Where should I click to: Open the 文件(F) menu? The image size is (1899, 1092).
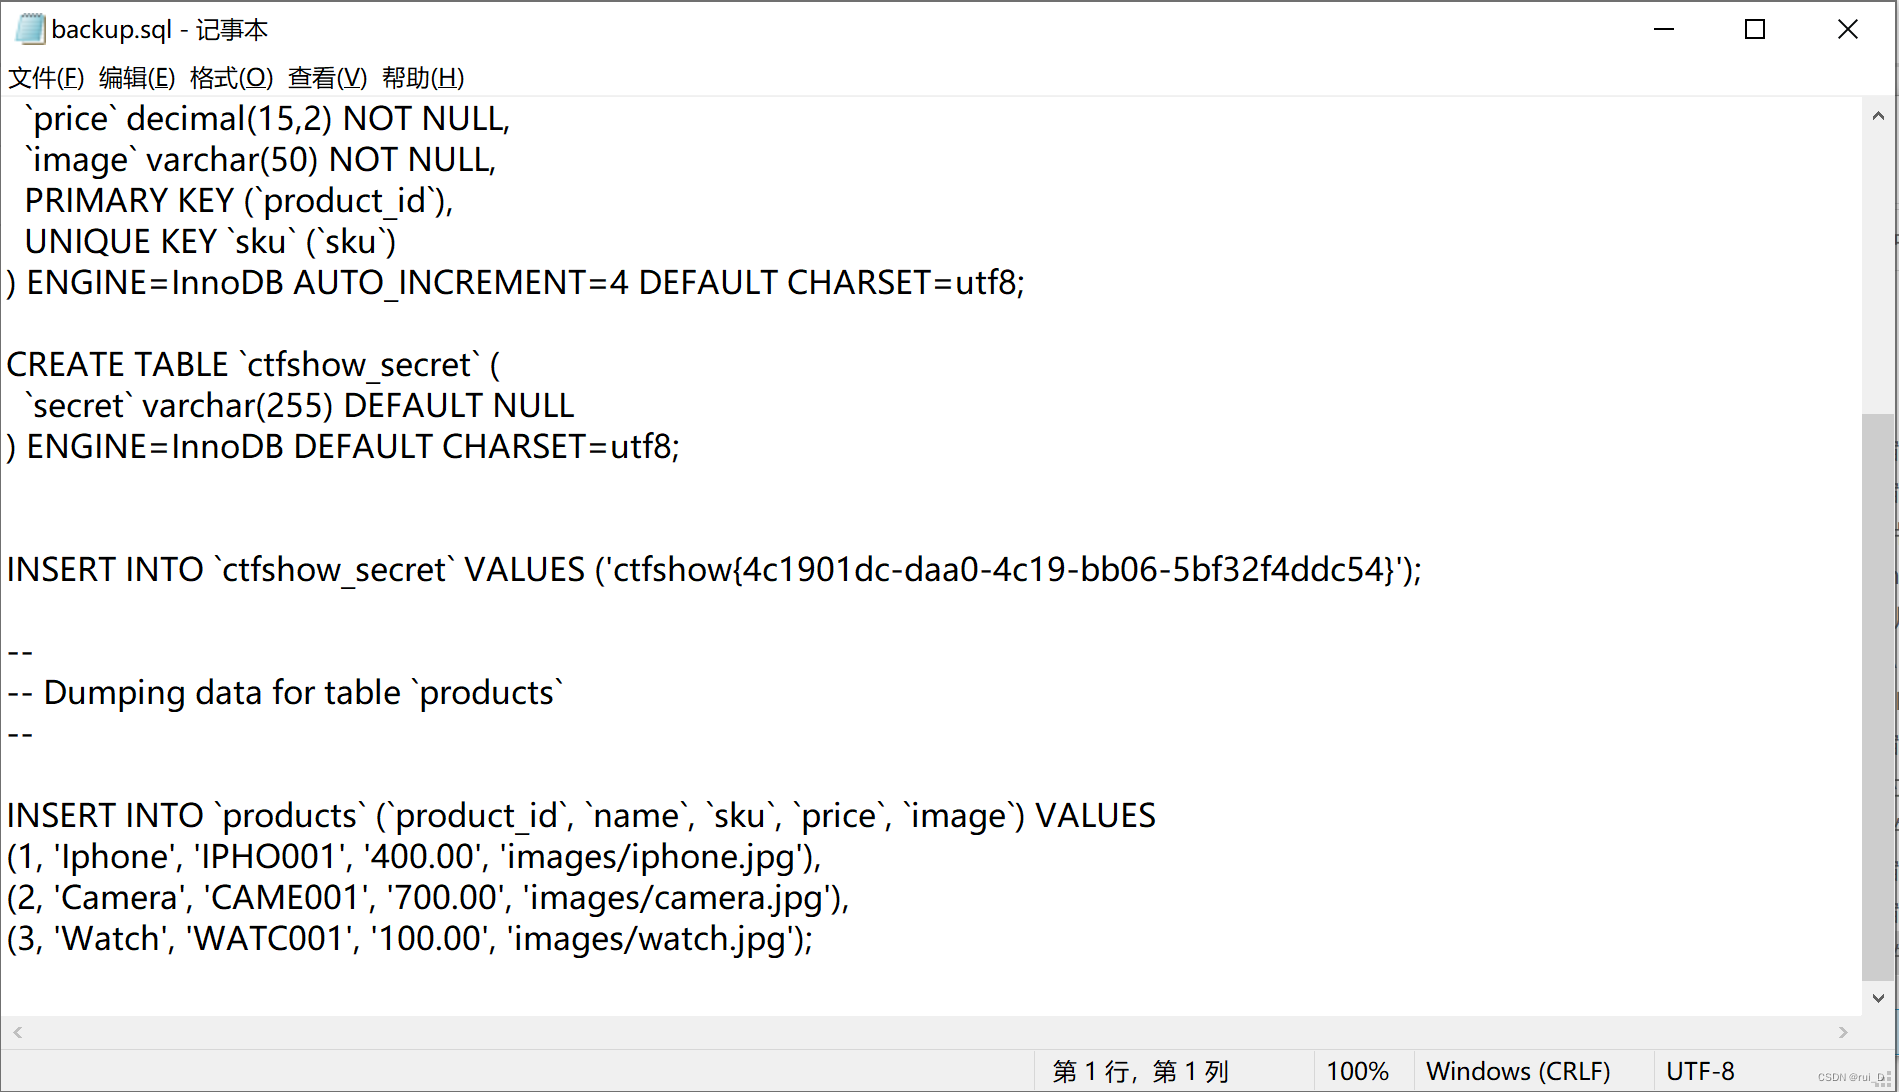tap(46, 78)
